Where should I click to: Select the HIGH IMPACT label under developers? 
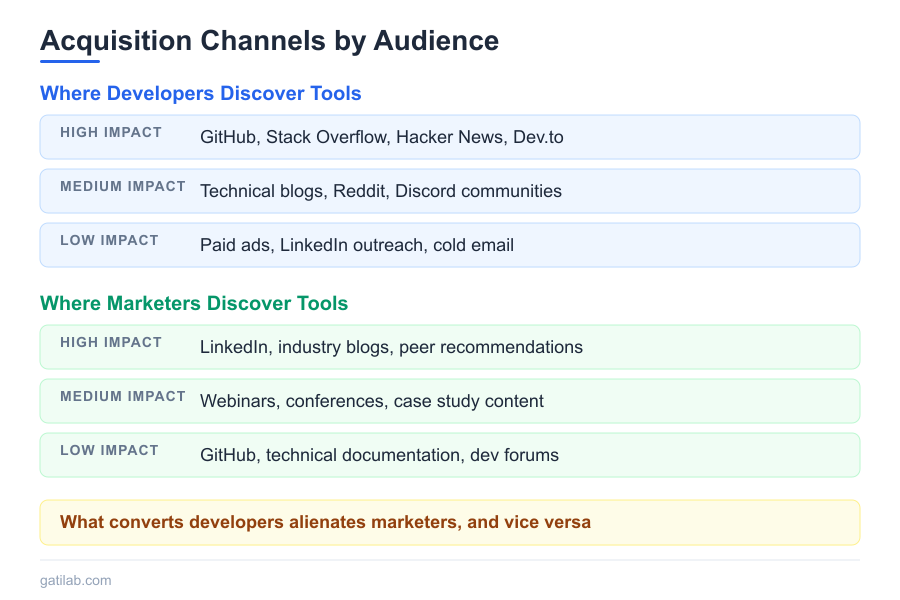point(110,132)
